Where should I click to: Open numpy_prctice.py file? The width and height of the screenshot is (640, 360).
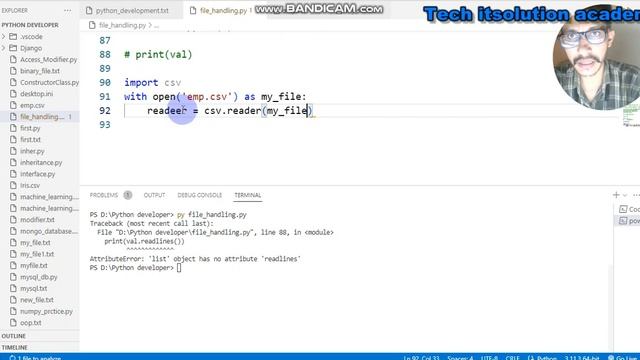coord(46,311)
